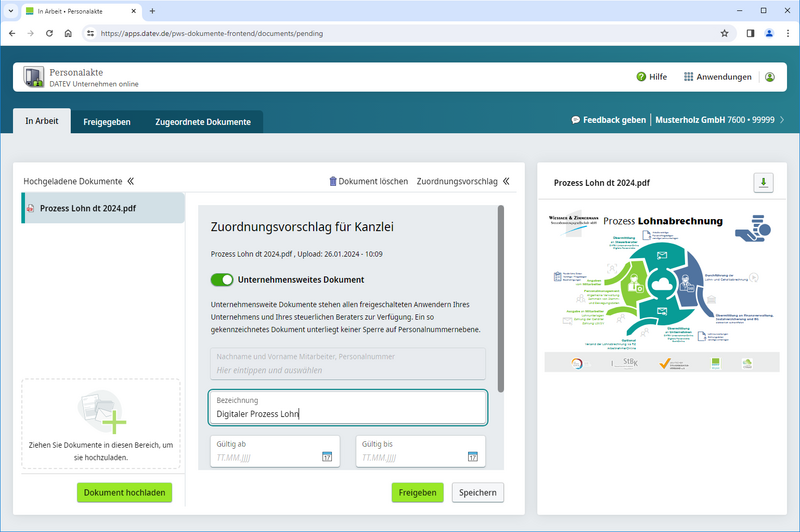The width and height of the screenshot is (800, 532).
Task: Collapse Hochgeladene Dokumente panel
Action: point(131,181)
